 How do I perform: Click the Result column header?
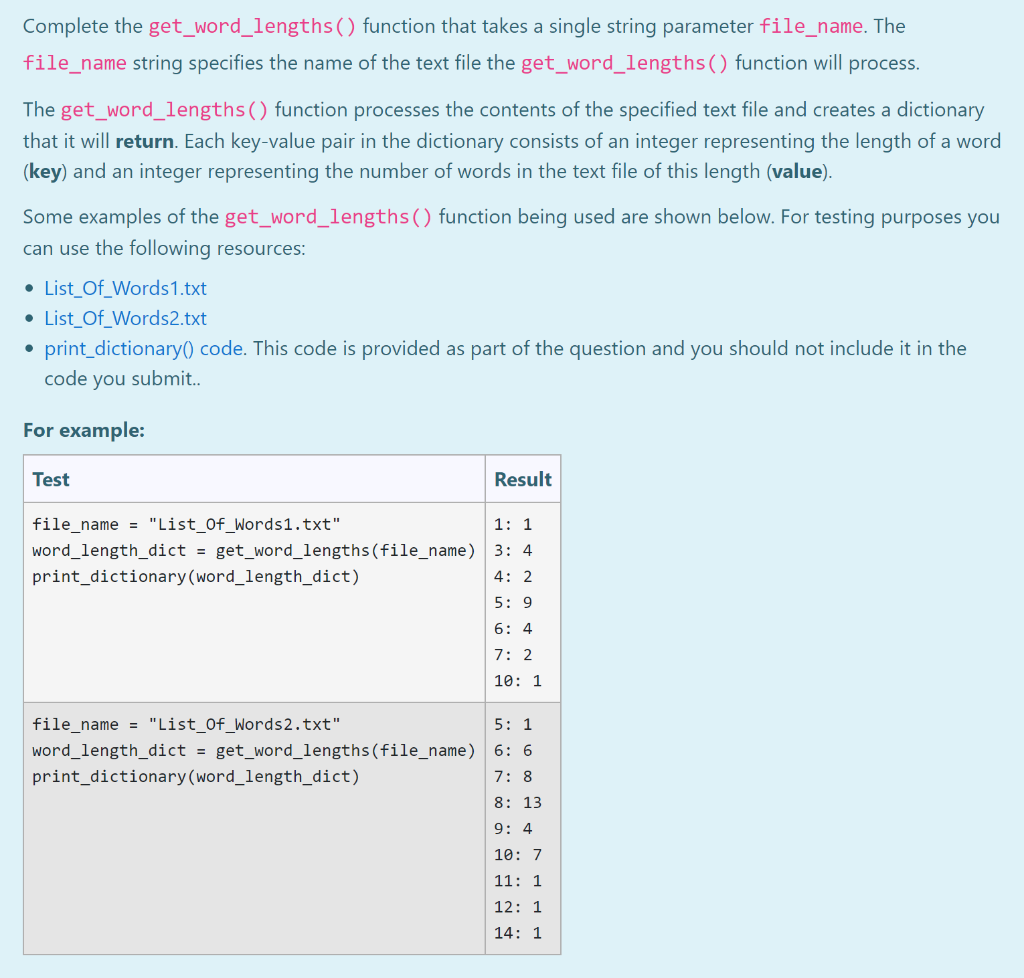522,479
